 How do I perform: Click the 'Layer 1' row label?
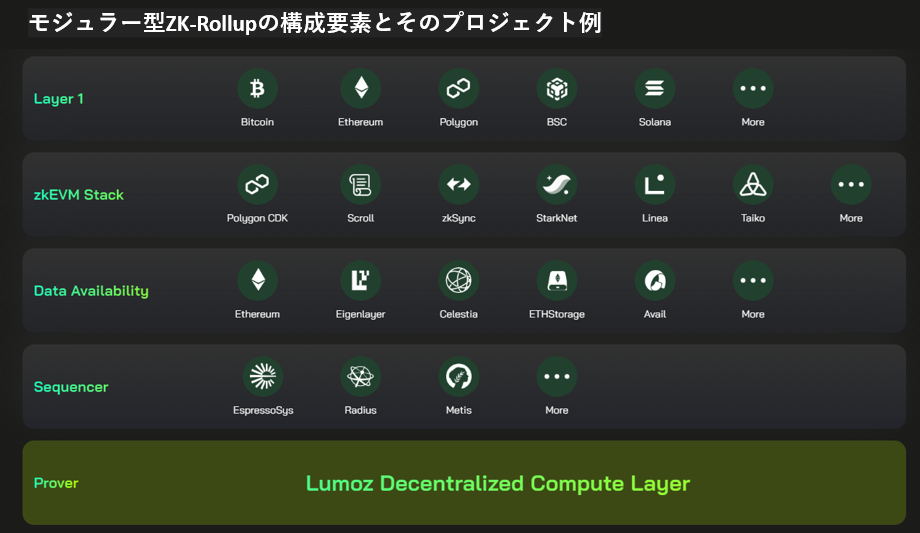click(59, 99)
